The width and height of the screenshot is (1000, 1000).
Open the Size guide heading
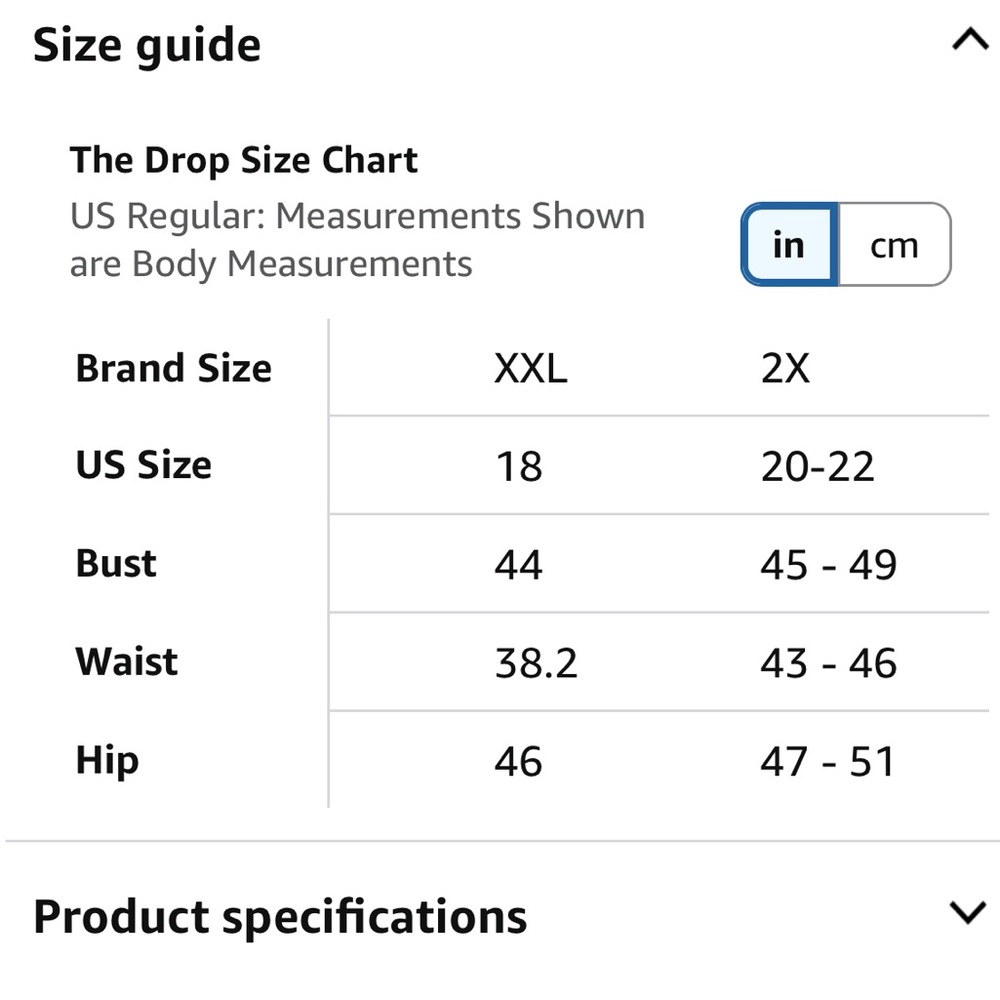click(147, 46)
